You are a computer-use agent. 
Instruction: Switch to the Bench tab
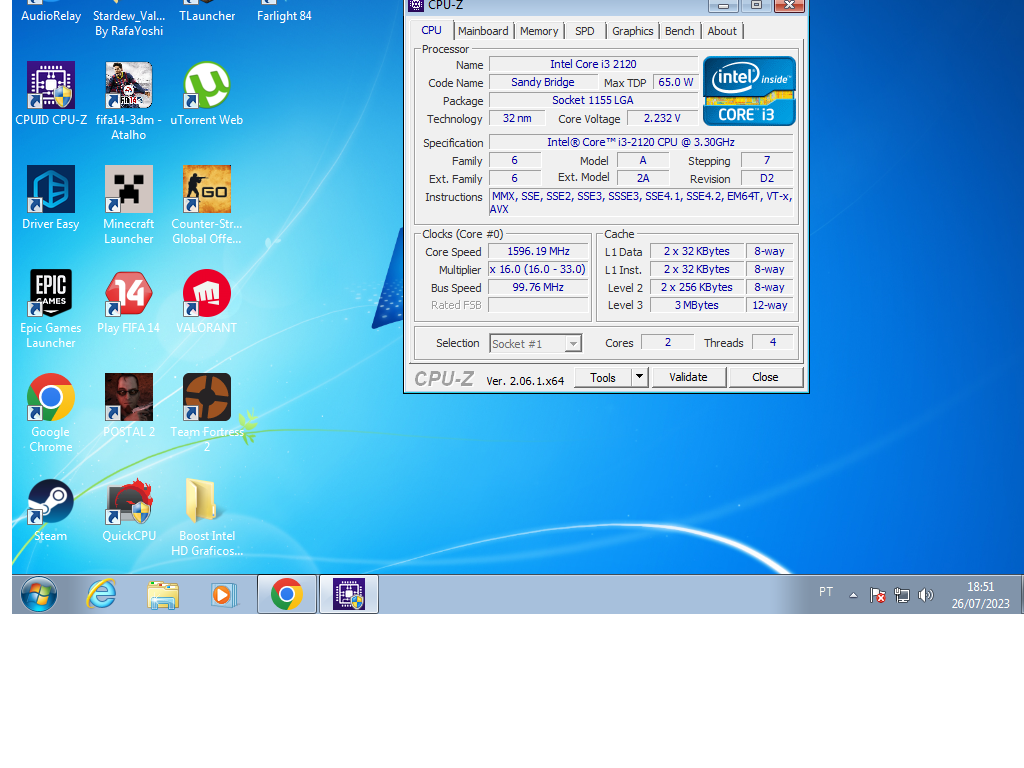point(679,31)
